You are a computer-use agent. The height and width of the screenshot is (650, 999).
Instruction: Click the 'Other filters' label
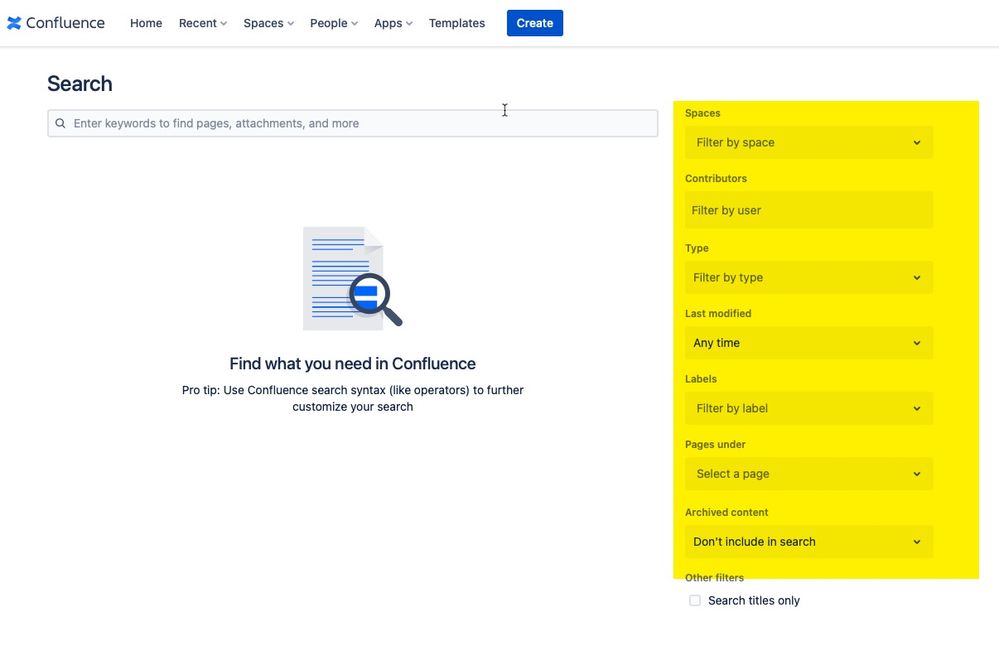pyautogui.click(x=714, y=577)
